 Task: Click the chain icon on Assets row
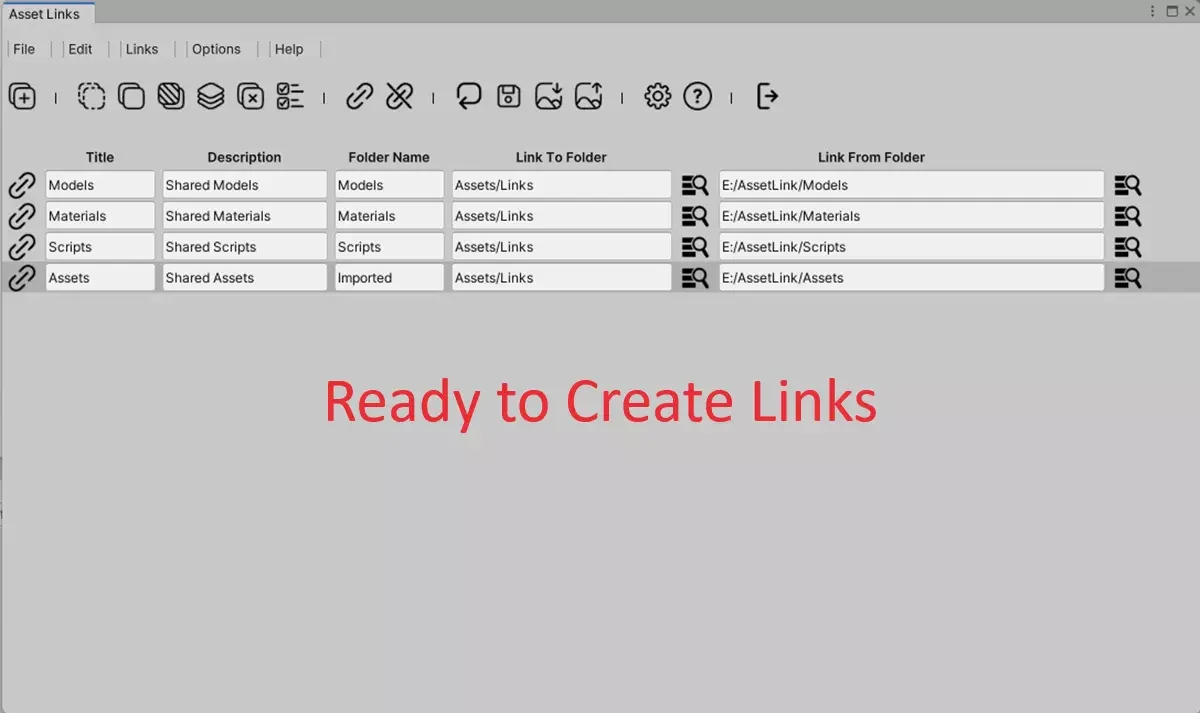point(22,278)
